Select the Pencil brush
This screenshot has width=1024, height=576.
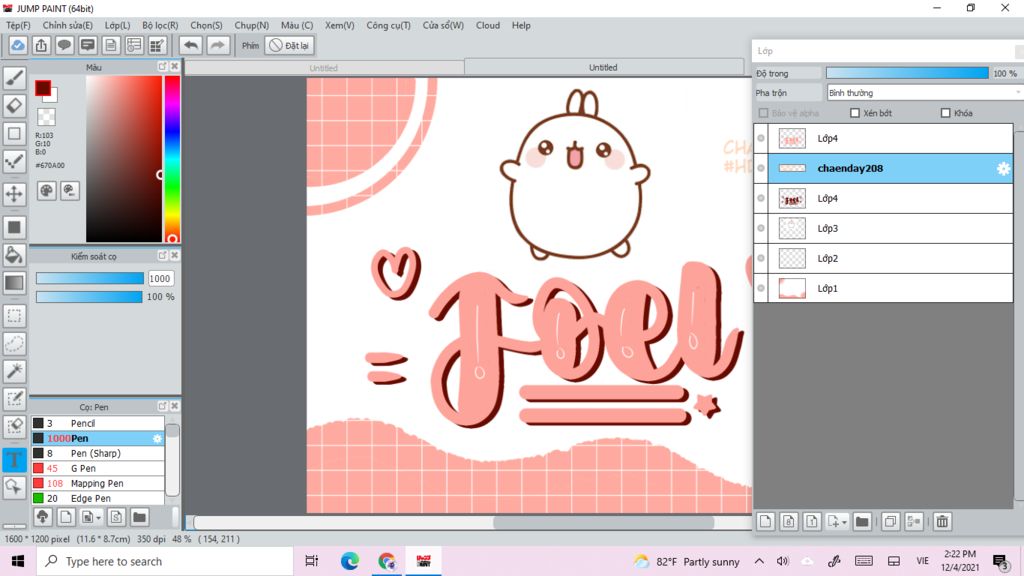98,423
